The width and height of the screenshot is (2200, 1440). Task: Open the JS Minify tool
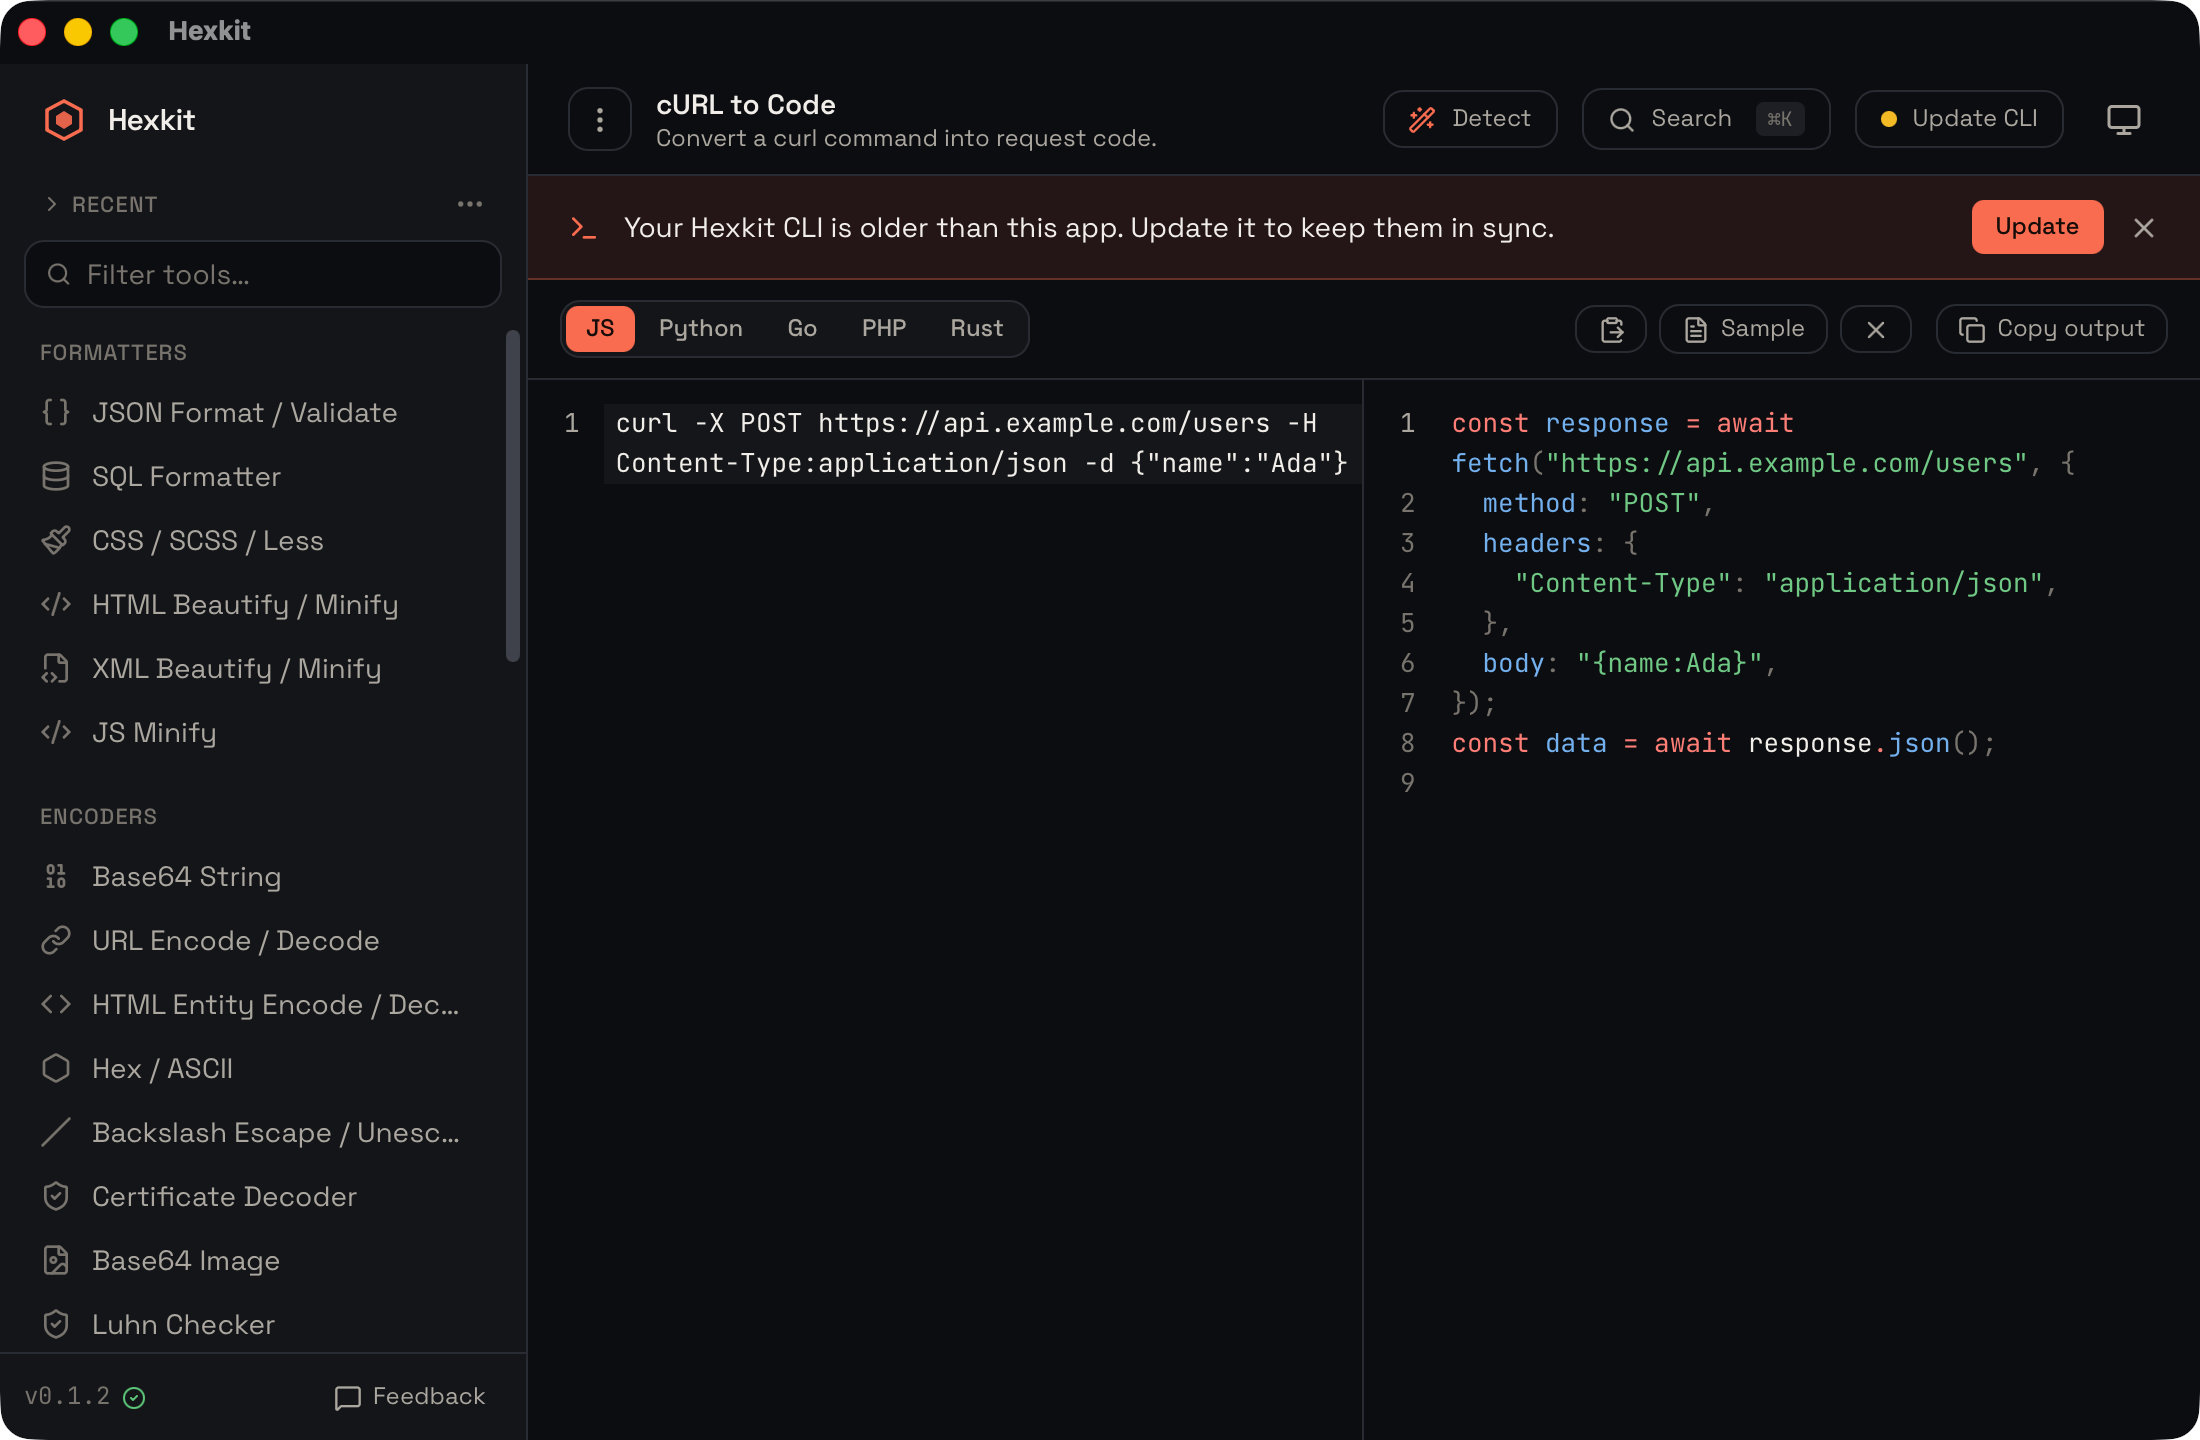[262, 733]
